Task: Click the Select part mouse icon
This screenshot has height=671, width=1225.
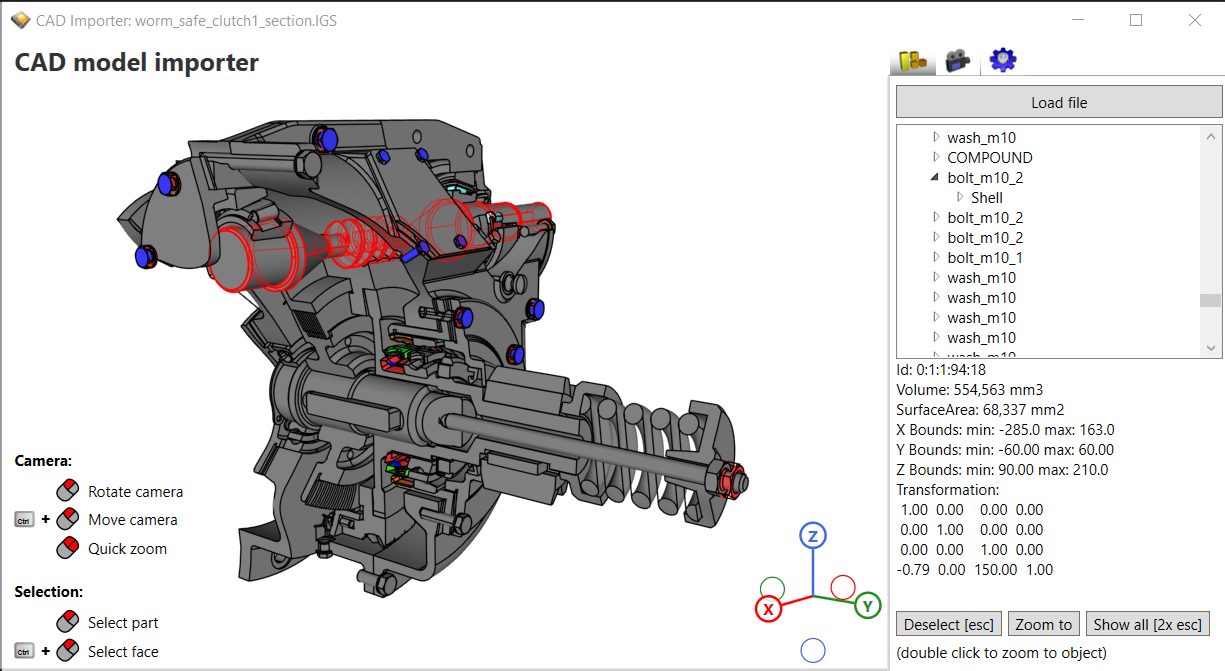Action: click(67, 620)
